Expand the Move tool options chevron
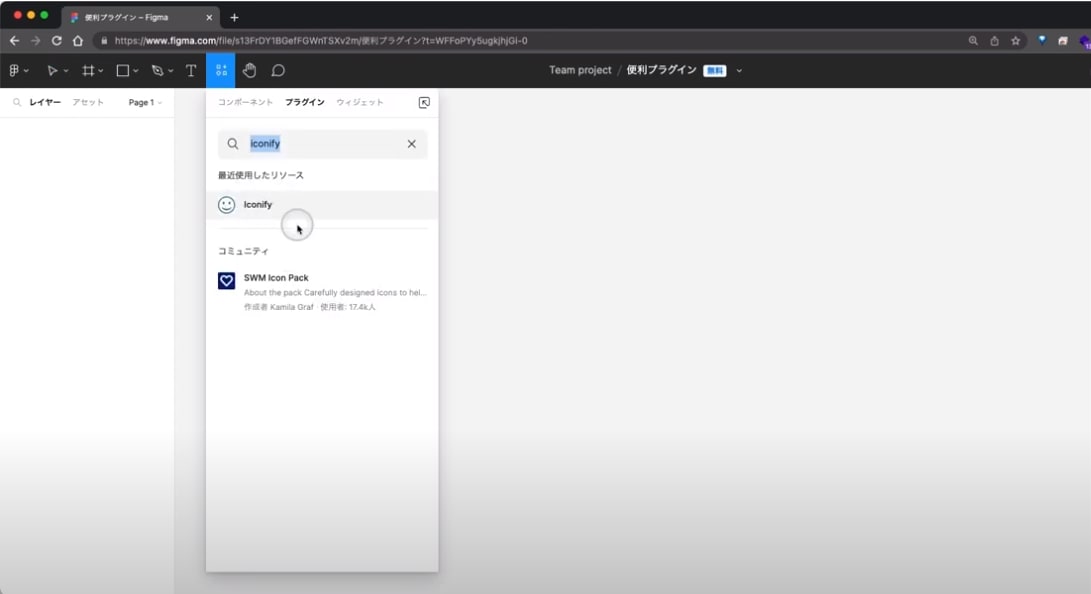1091x594 pixels. 66,71
